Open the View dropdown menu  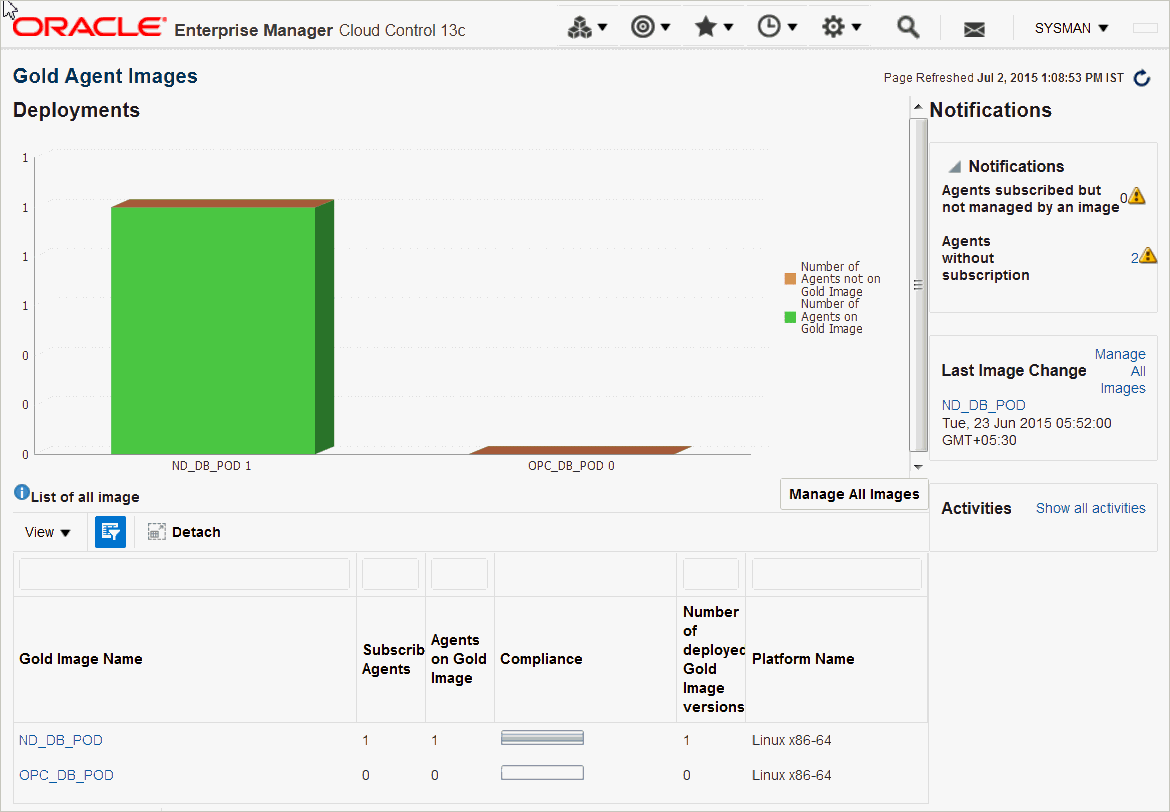coord(48,532)
